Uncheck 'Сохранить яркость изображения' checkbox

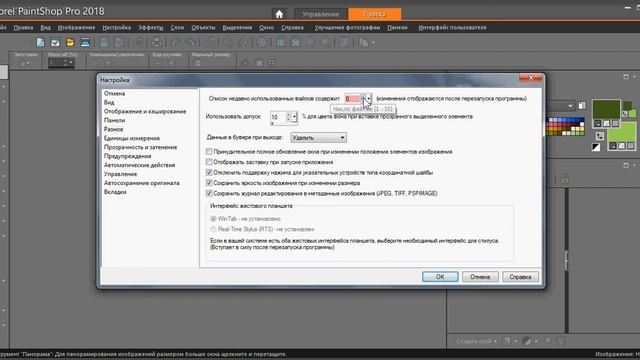pos(209,183)
